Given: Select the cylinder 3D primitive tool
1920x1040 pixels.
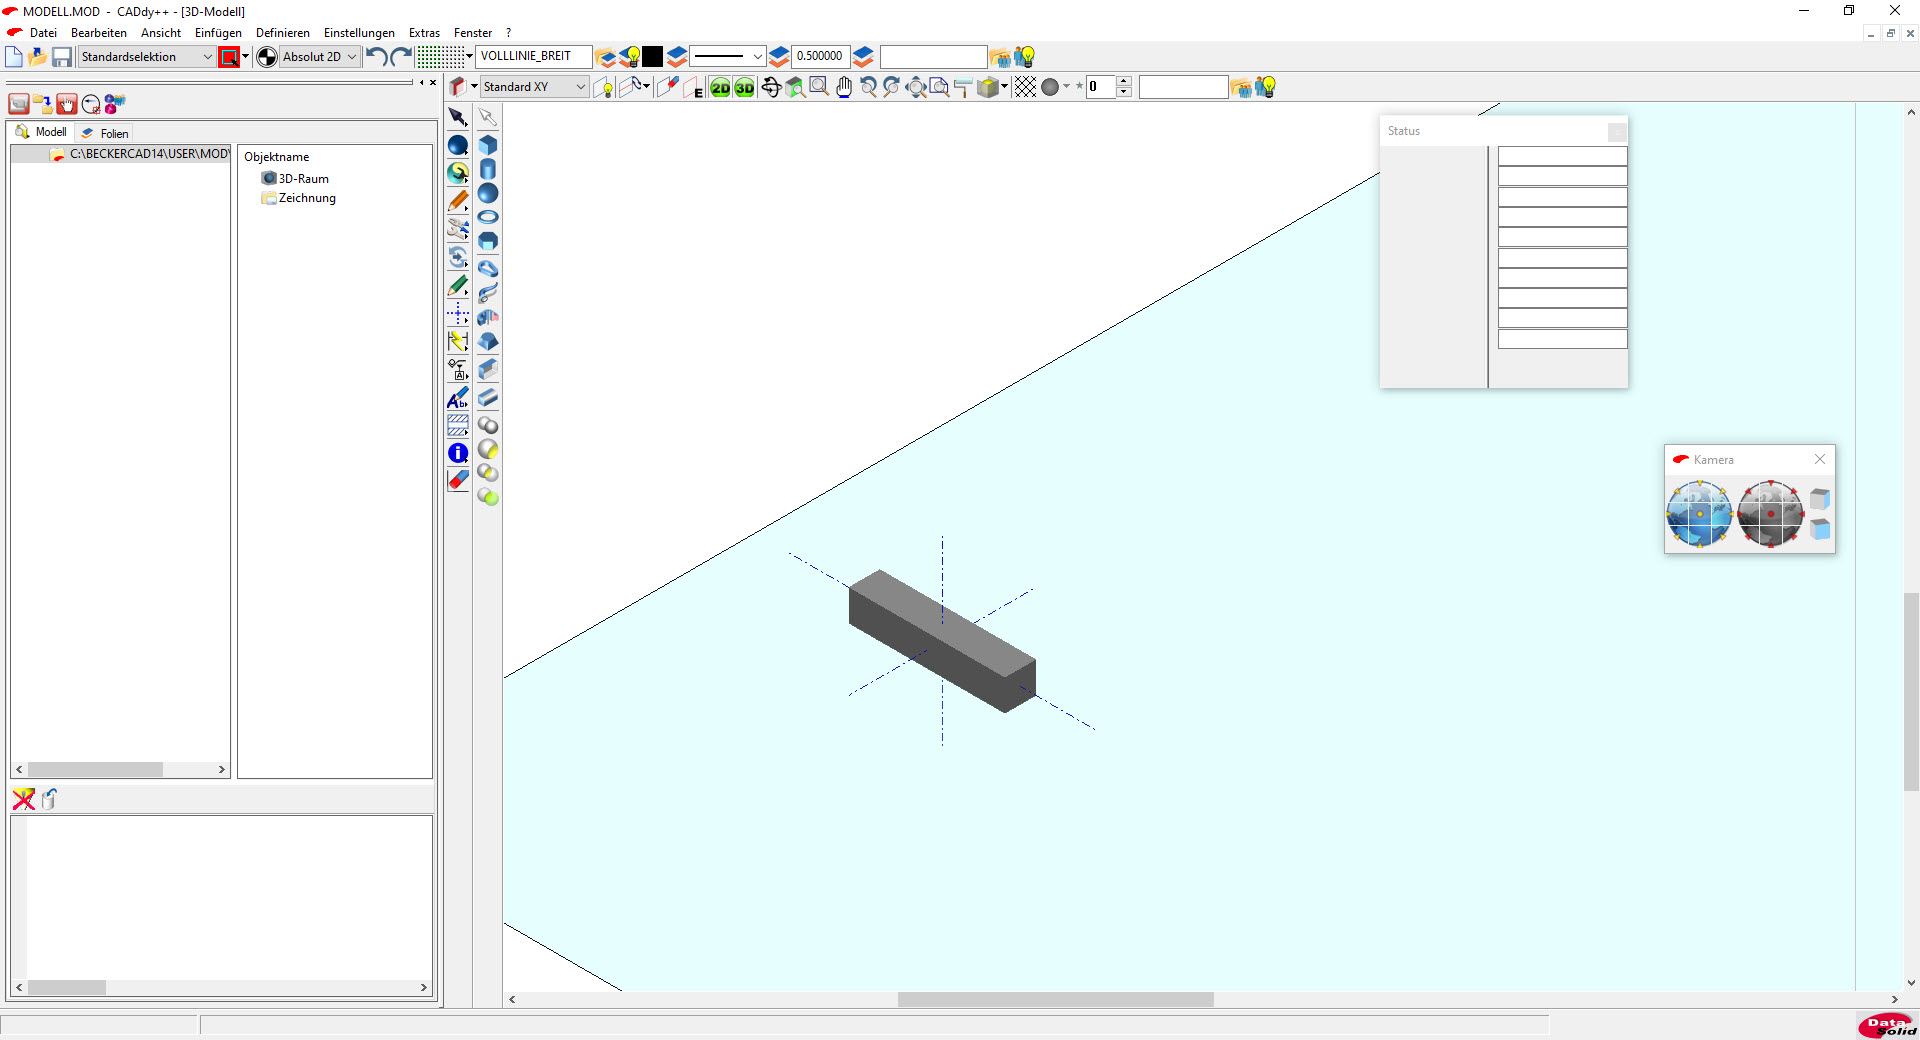Looking at the screenshot, I should coord(488,169).
